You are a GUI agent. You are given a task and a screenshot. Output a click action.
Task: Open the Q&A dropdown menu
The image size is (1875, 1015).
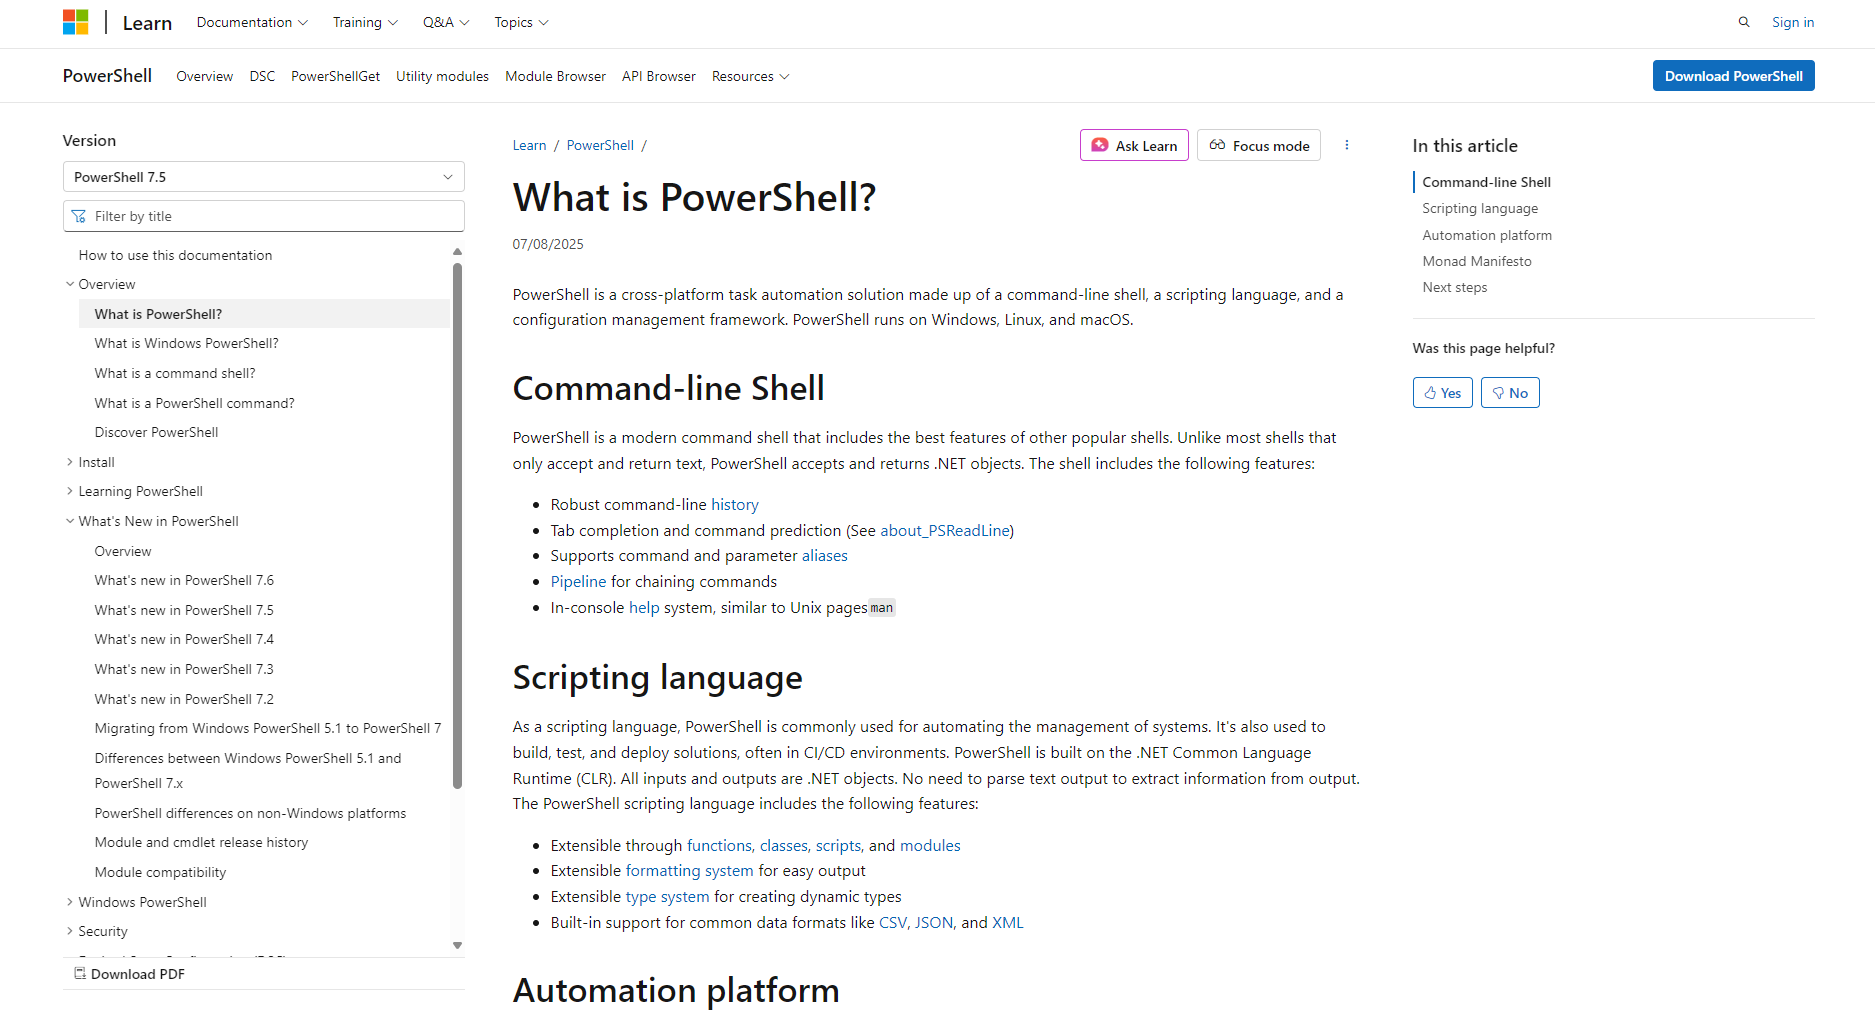click(446, 22)
